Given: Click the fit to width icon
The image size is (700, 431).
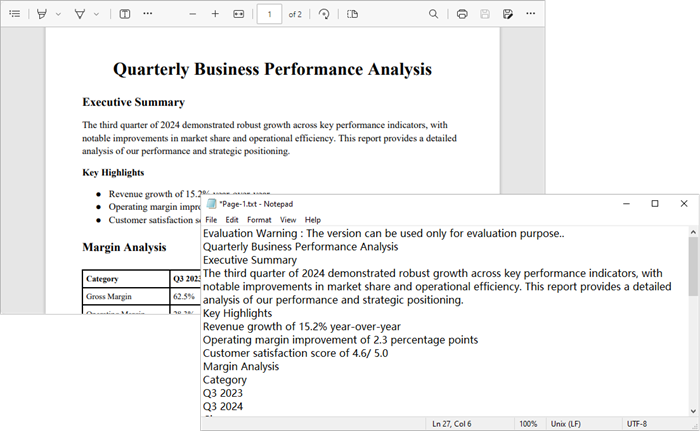Looking at the screenshot, I should [x=239, y=14].
